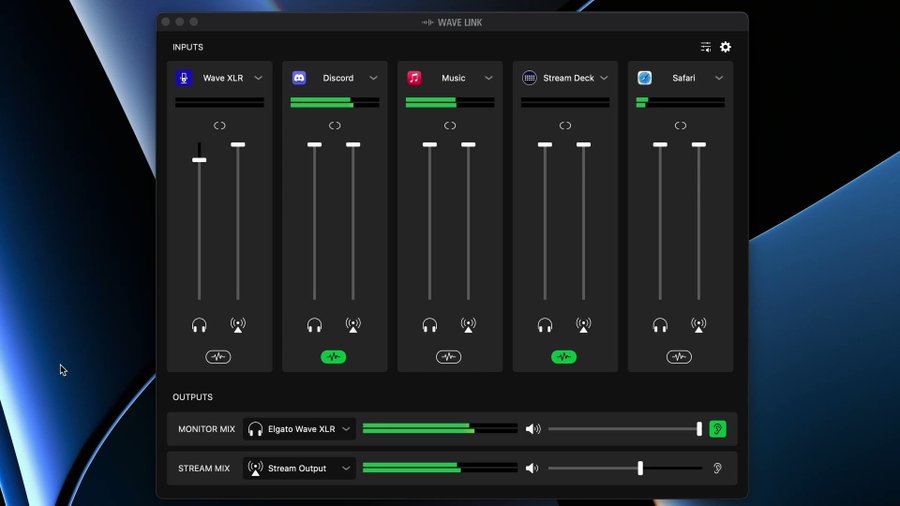Click the Safari stream volume fader
This screenshot has height=506, width=900.
coord(699,145)
